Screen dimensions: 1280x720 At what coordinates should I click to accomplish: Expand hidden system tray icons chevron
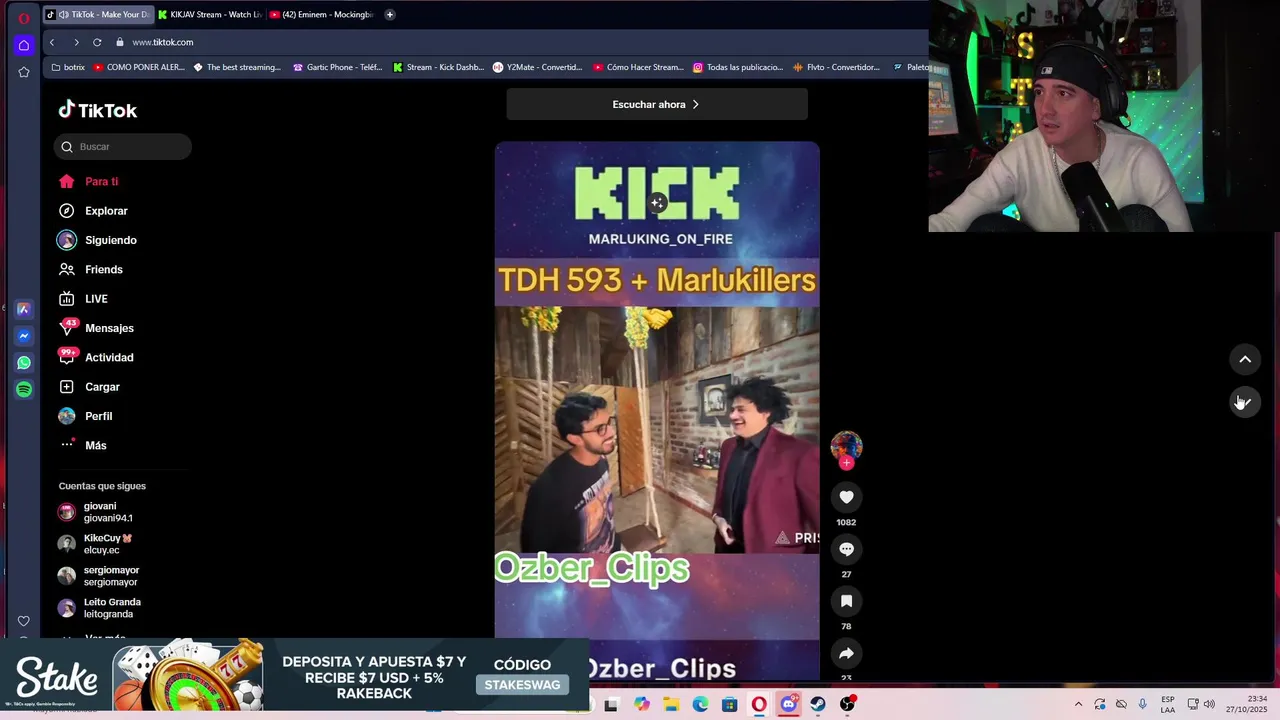pos(1078,705)
